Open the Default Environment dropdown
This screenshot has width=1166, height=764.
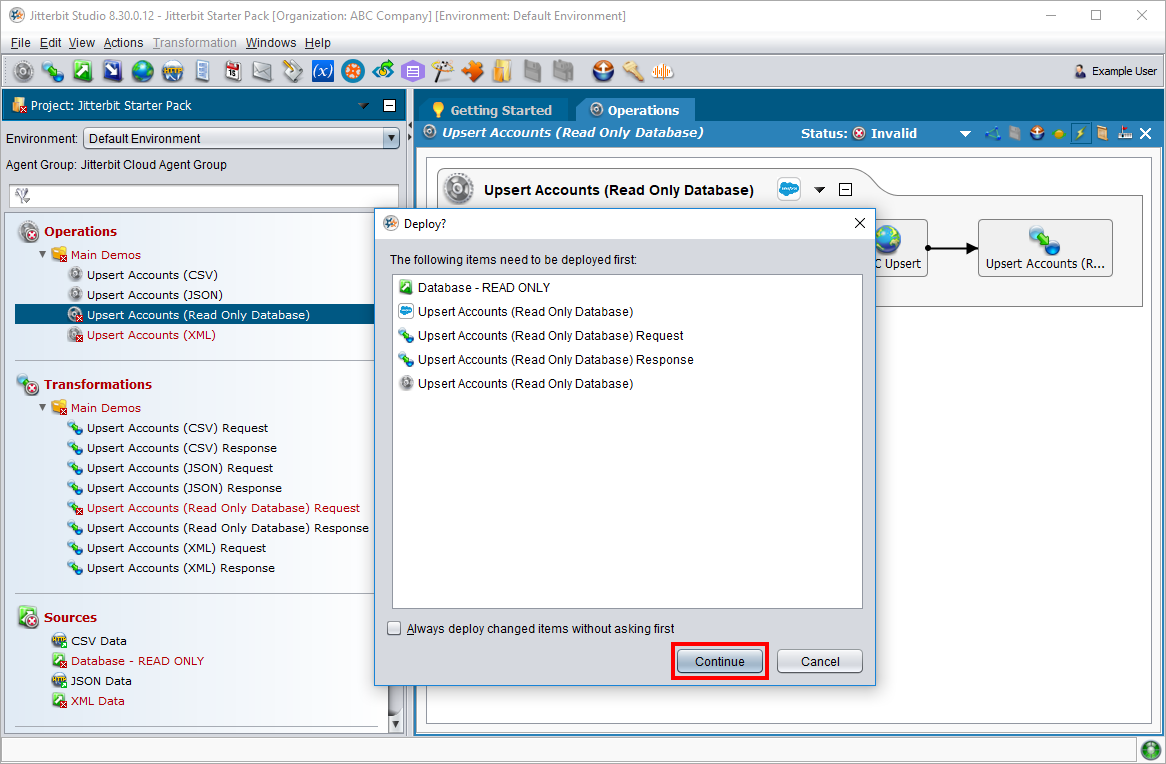[241, 139]
